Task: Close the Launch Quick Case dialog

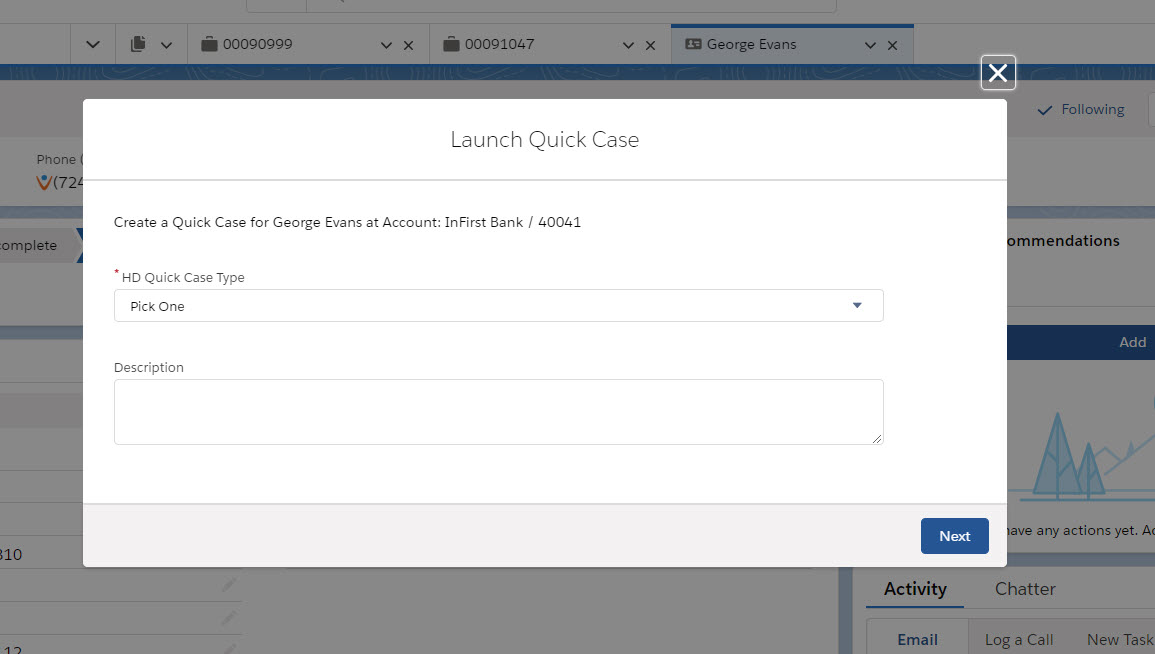Action: click(997, 73)
